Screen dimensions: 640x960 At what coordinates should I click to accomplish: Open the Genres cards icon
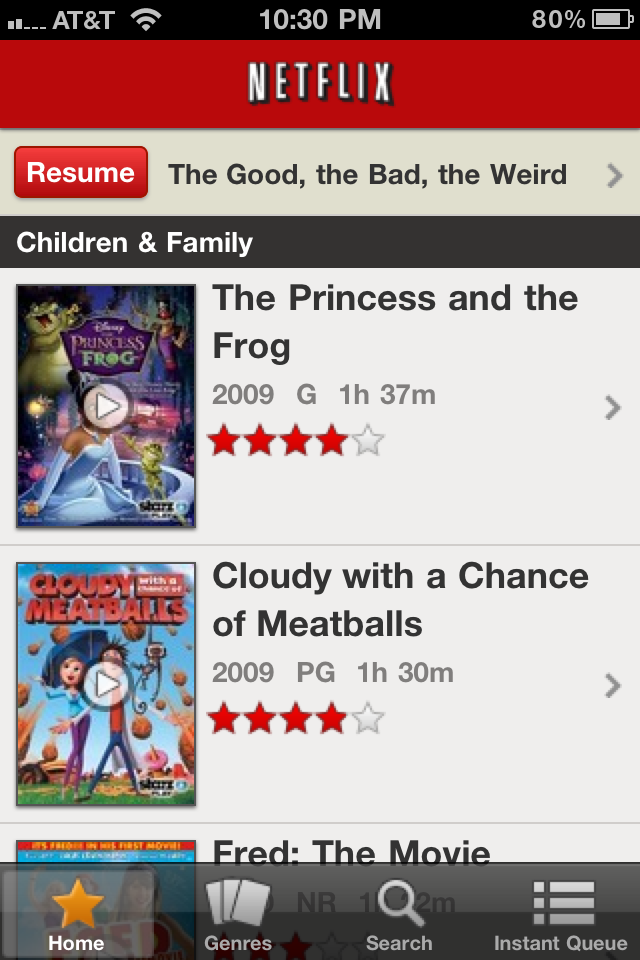click(238, 904)
